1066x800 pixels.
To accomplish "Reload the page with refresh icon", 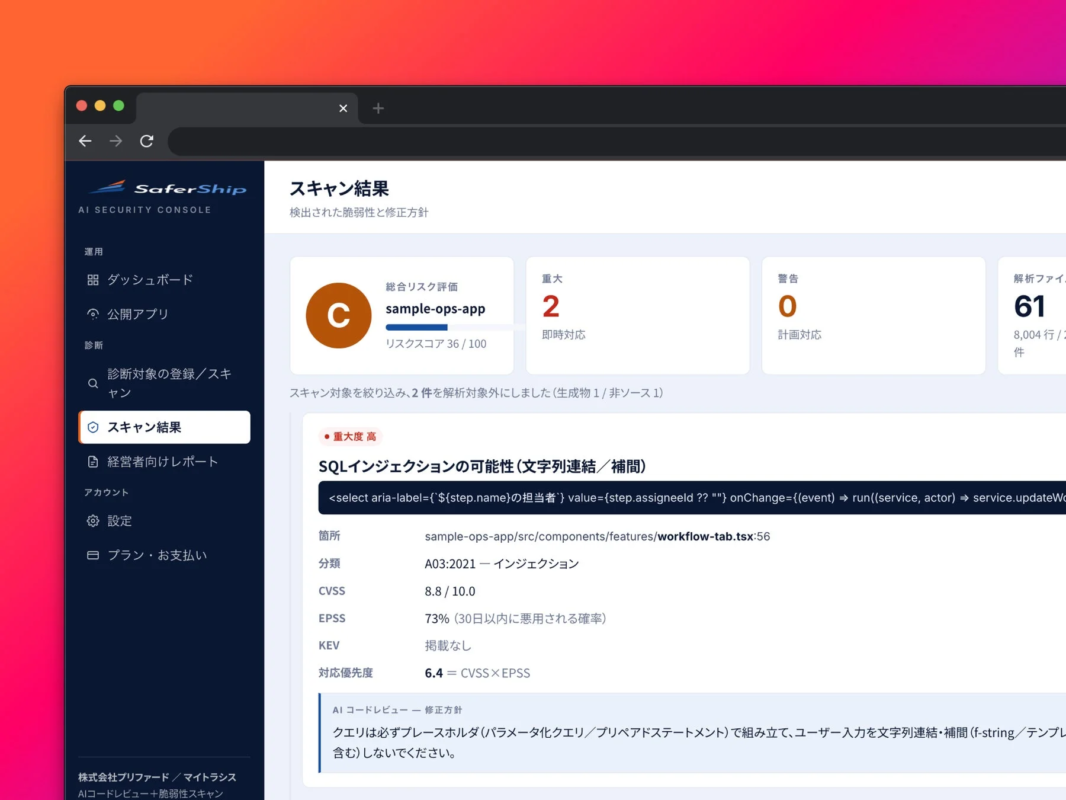I will click(146, 141).
